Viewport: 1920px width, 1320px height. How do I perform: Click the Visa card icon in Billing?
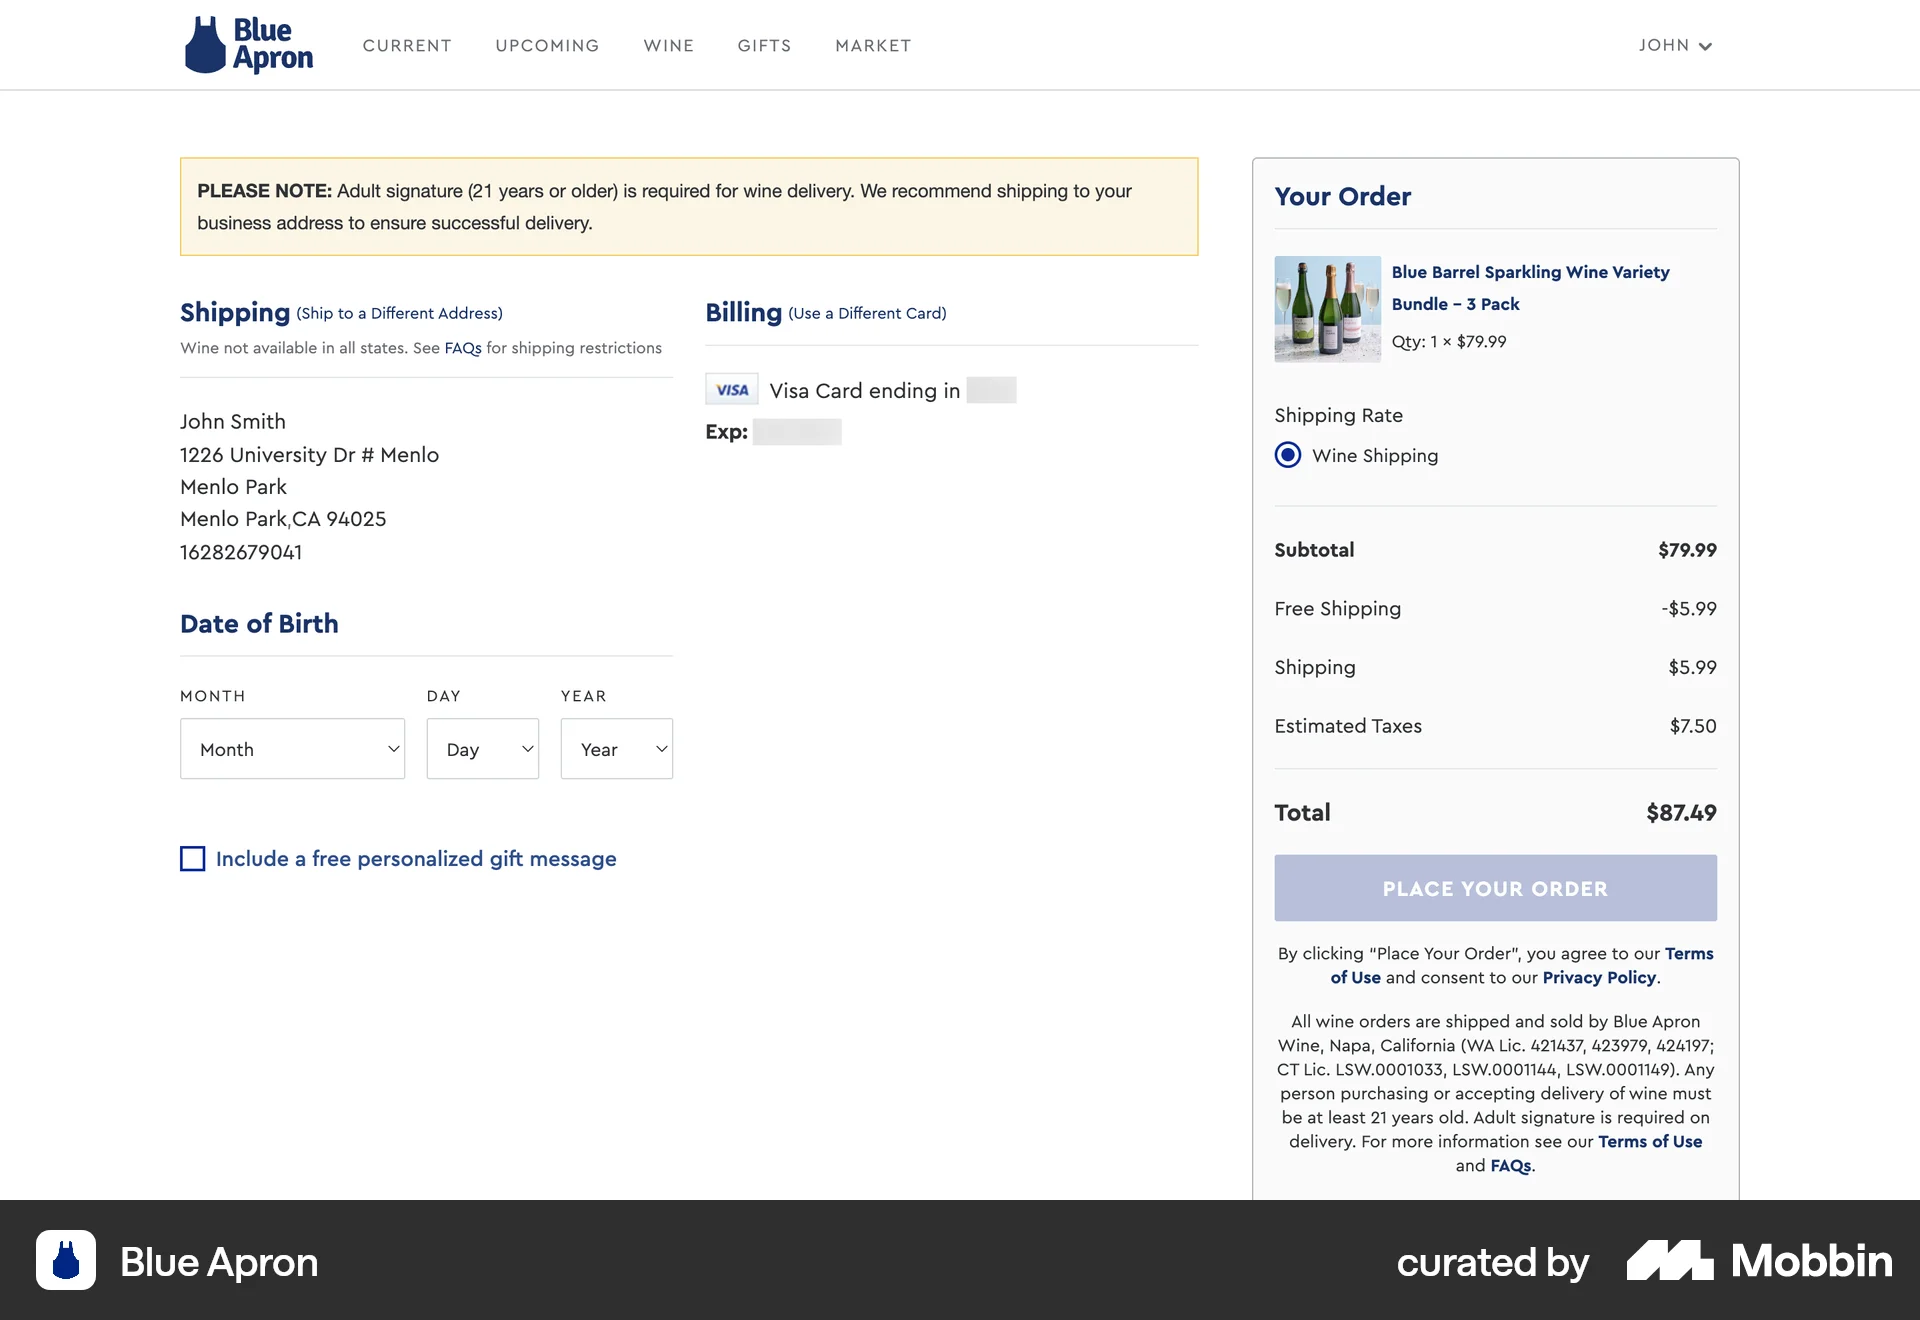(731, 389)
